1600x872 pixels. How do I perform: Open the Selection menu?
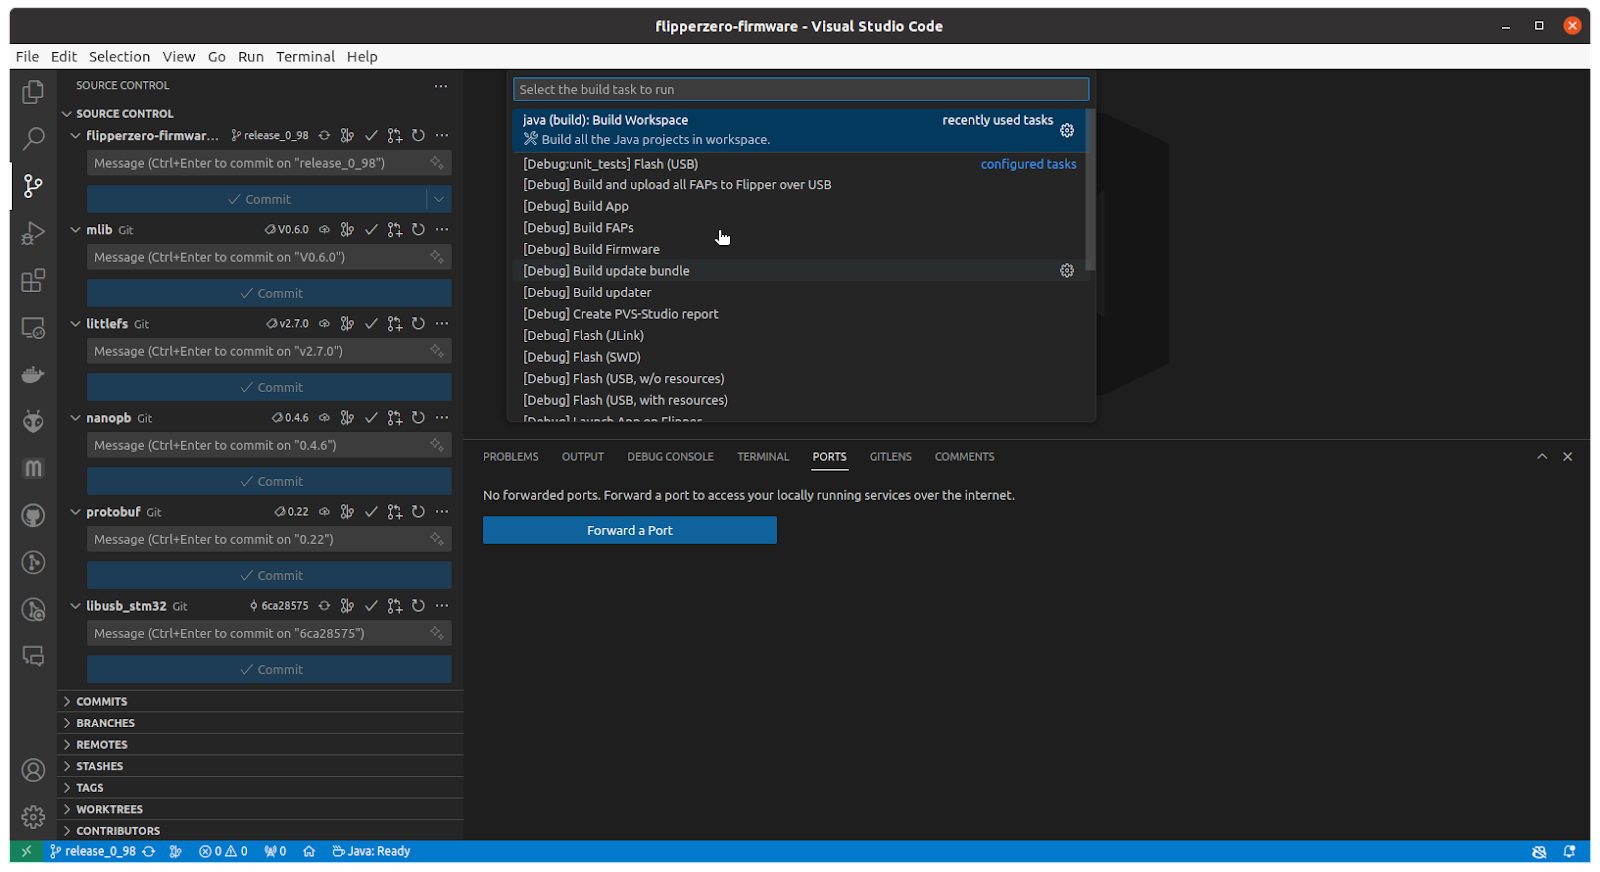(119, 57)
